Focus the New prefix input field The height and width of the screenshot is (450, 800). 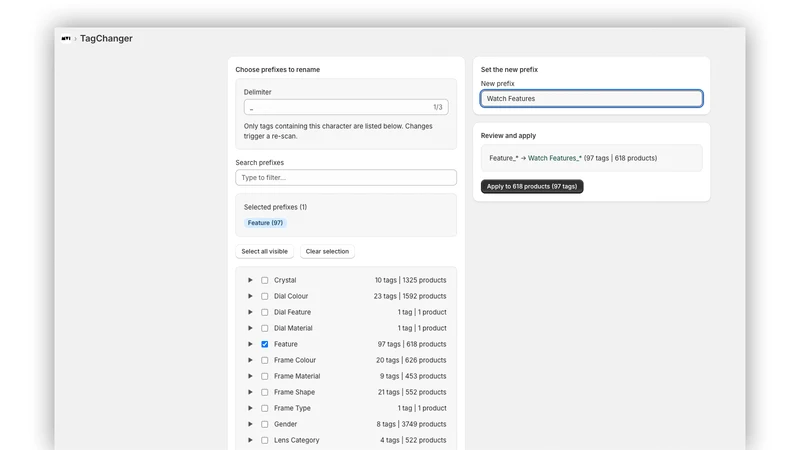591,98
